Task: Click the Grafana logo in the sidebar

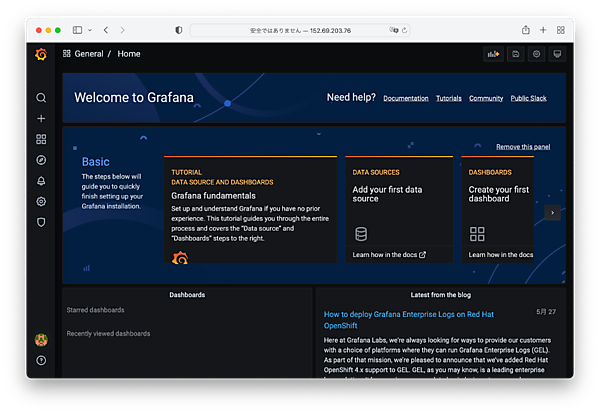Action: 41,54
